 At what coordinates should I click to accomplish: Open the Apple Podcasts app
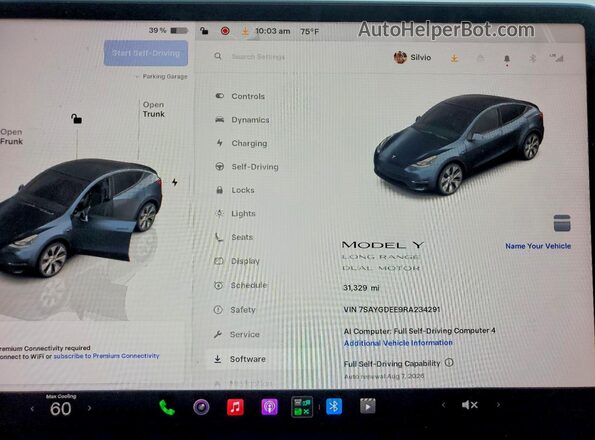(269, 407)
